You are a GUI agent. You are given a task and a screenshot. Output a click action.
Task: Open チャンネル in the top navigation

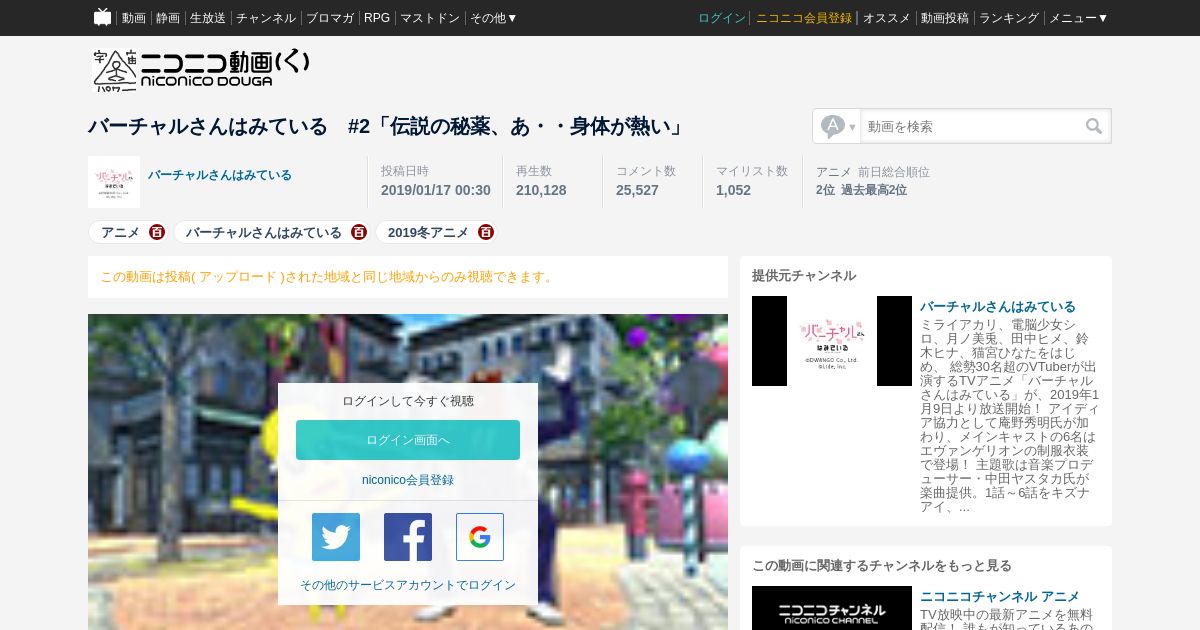point(266,18)
